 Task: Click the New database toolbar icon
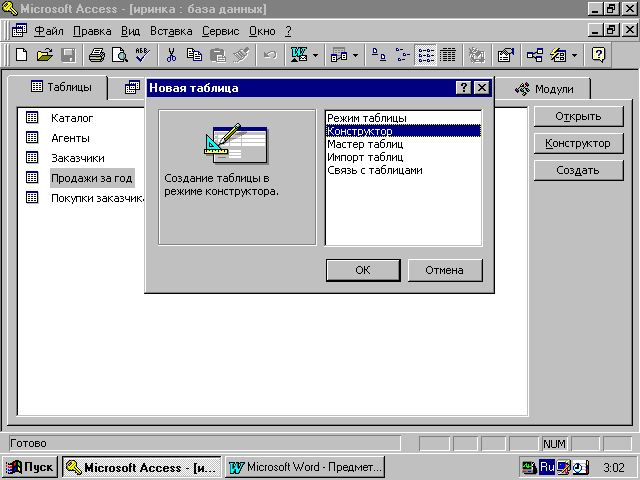tap(21, 55)
